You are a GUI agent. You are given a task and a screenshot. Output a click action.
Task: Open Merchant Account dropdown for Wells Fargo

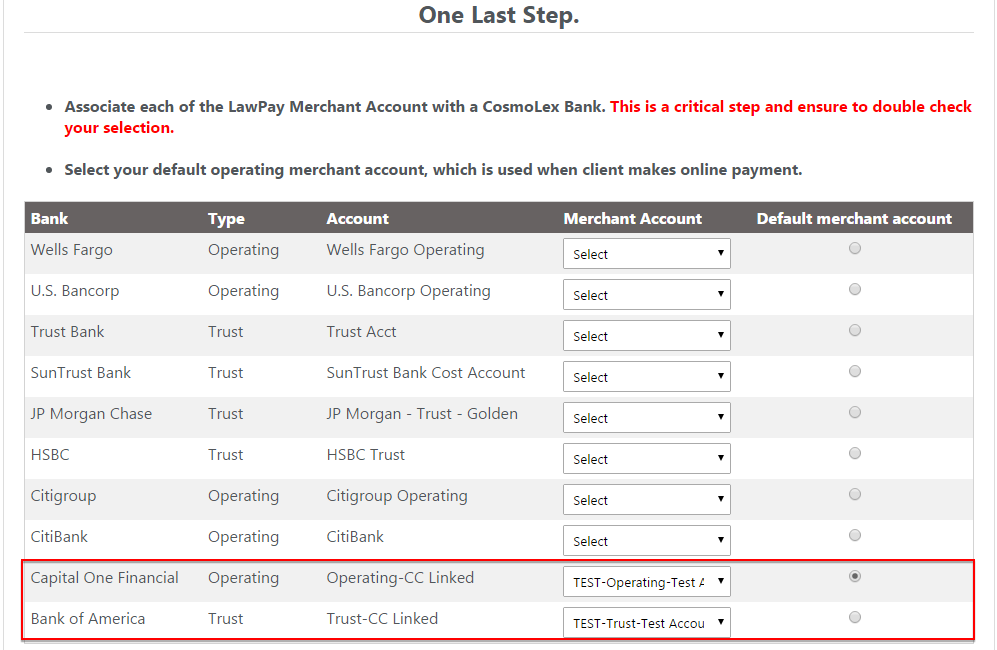coord(647,254)
